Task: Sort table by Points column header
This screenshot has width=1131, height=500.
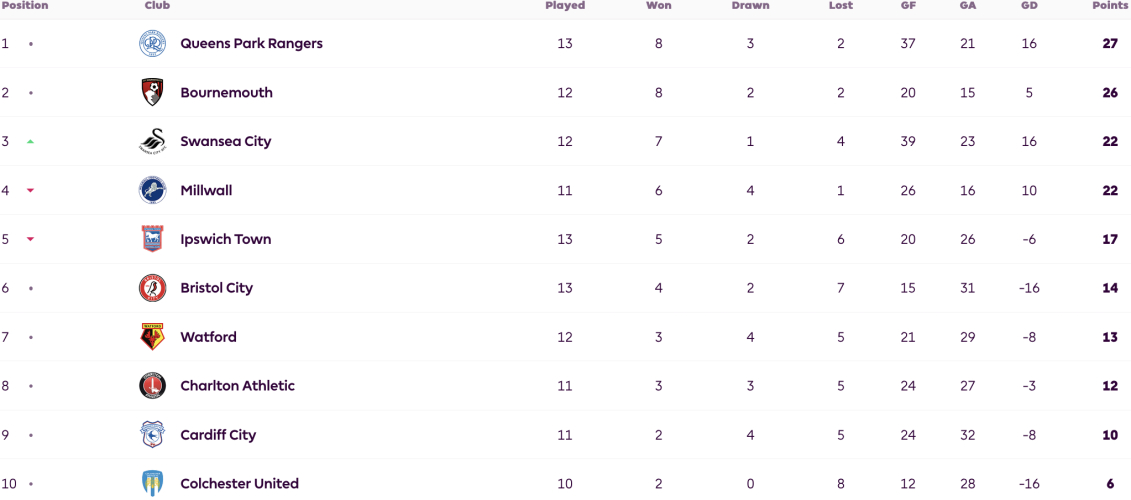Action: (1109, 6)
